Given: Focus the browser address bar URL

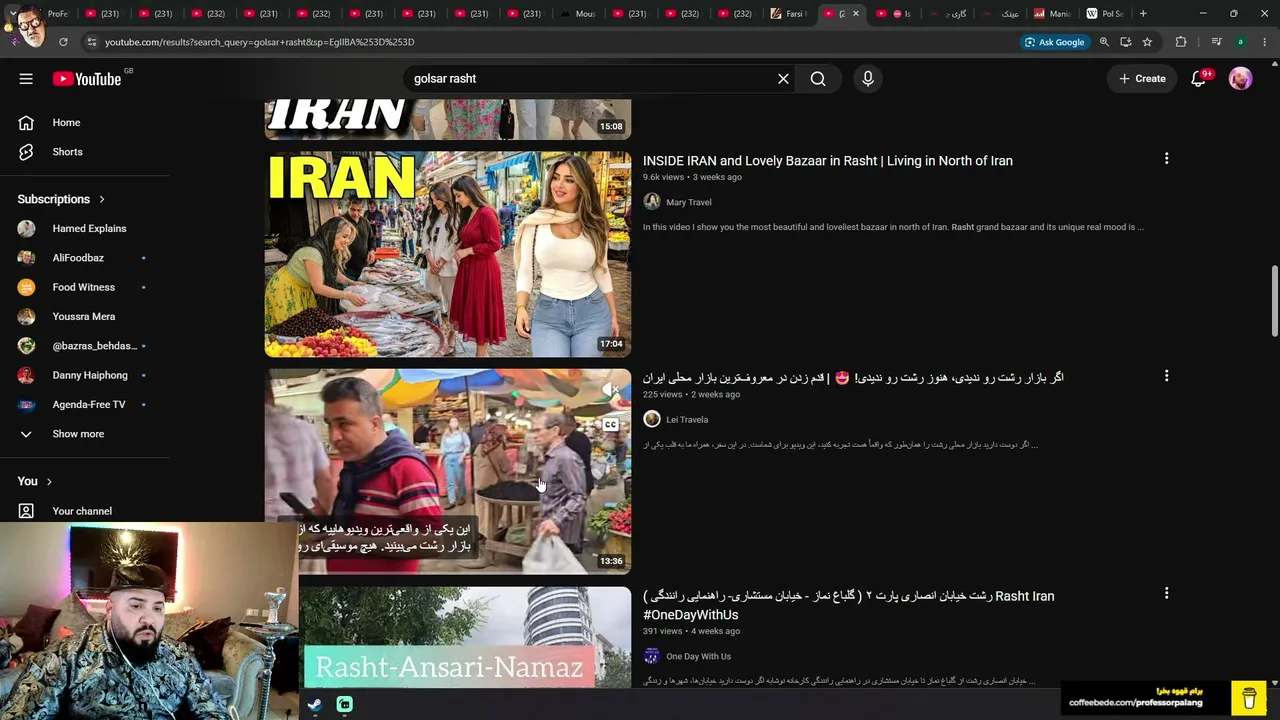Looking at the screenshot, I should (x=259, y=42).
